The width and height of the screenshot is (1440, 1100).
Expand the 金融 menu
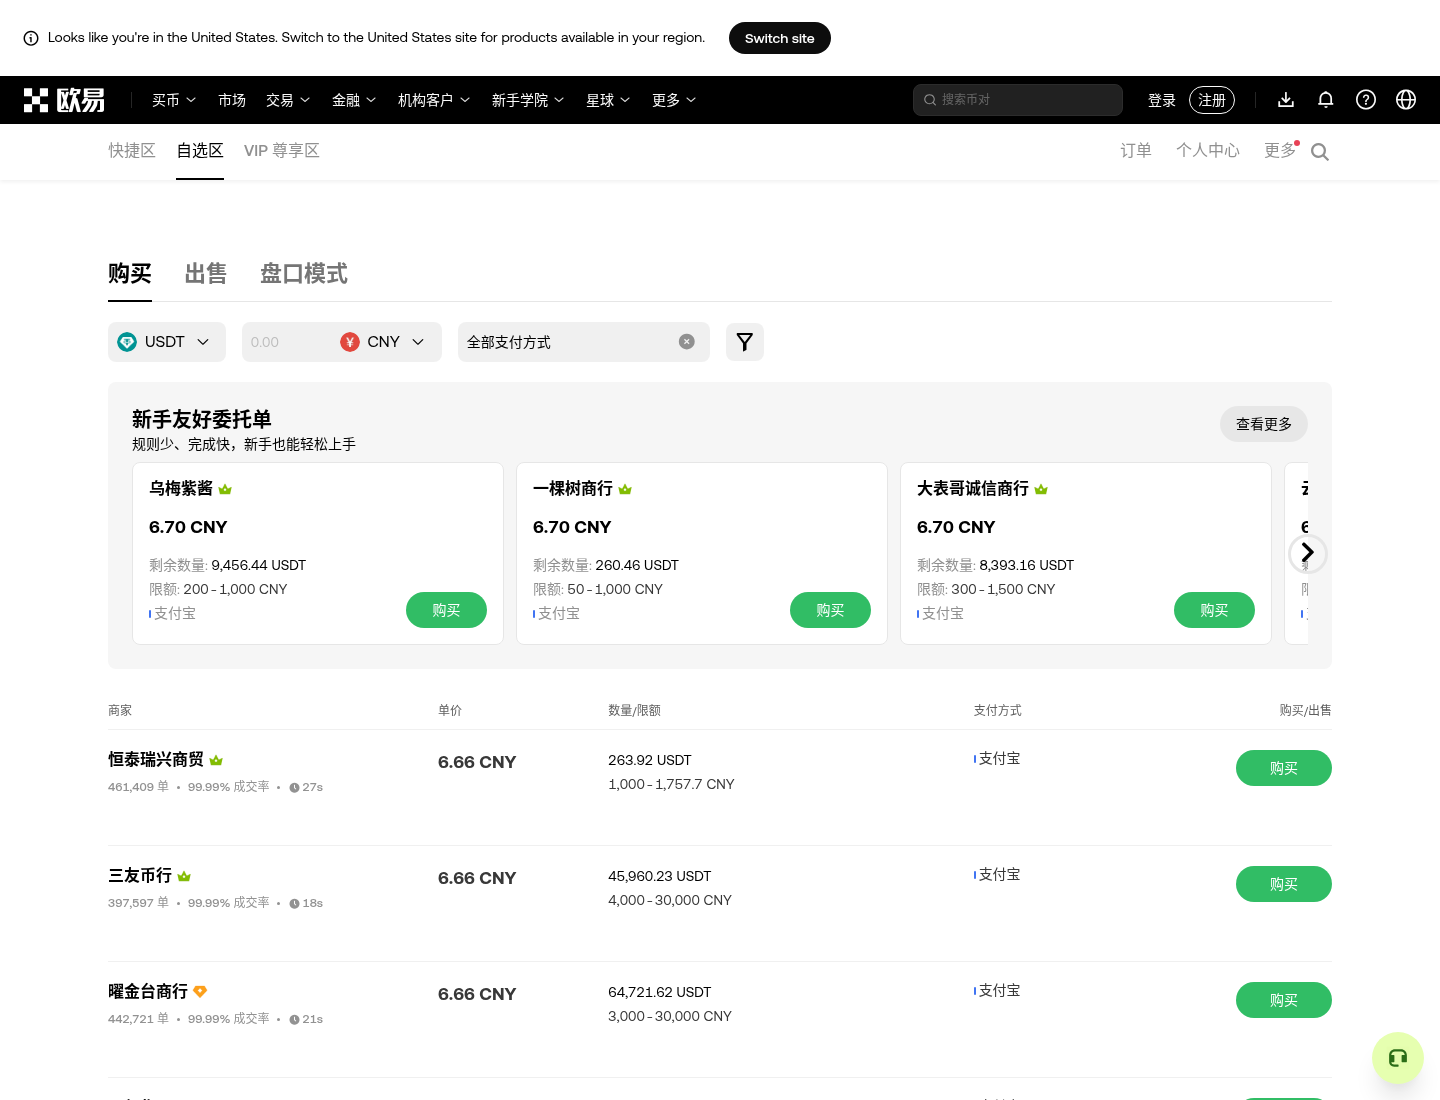354,100
